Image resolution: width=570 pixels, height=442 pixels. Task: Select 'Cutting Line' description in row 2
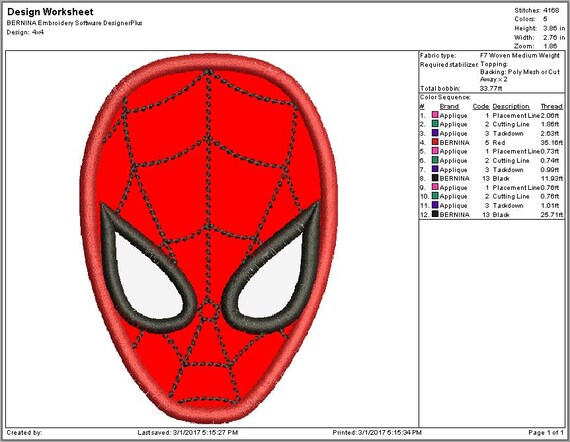[x=511, y=124]
